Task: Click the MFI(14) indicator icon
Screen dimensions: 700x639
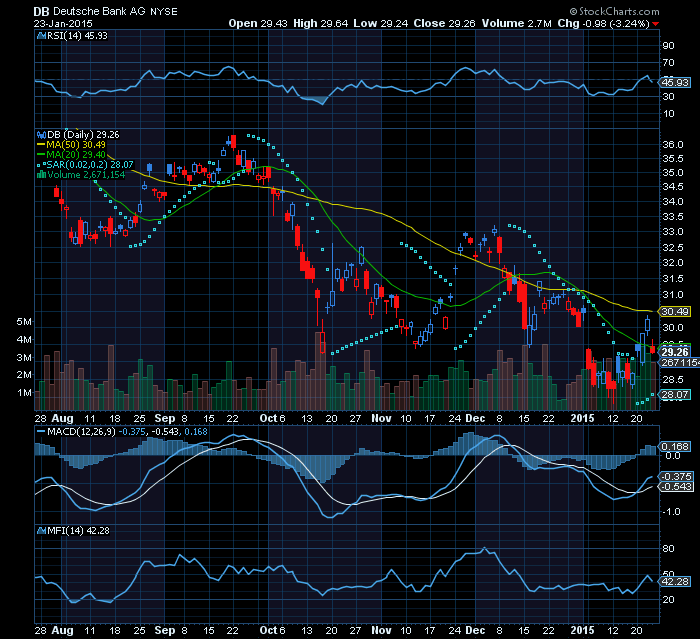Action: click(41, 530)
